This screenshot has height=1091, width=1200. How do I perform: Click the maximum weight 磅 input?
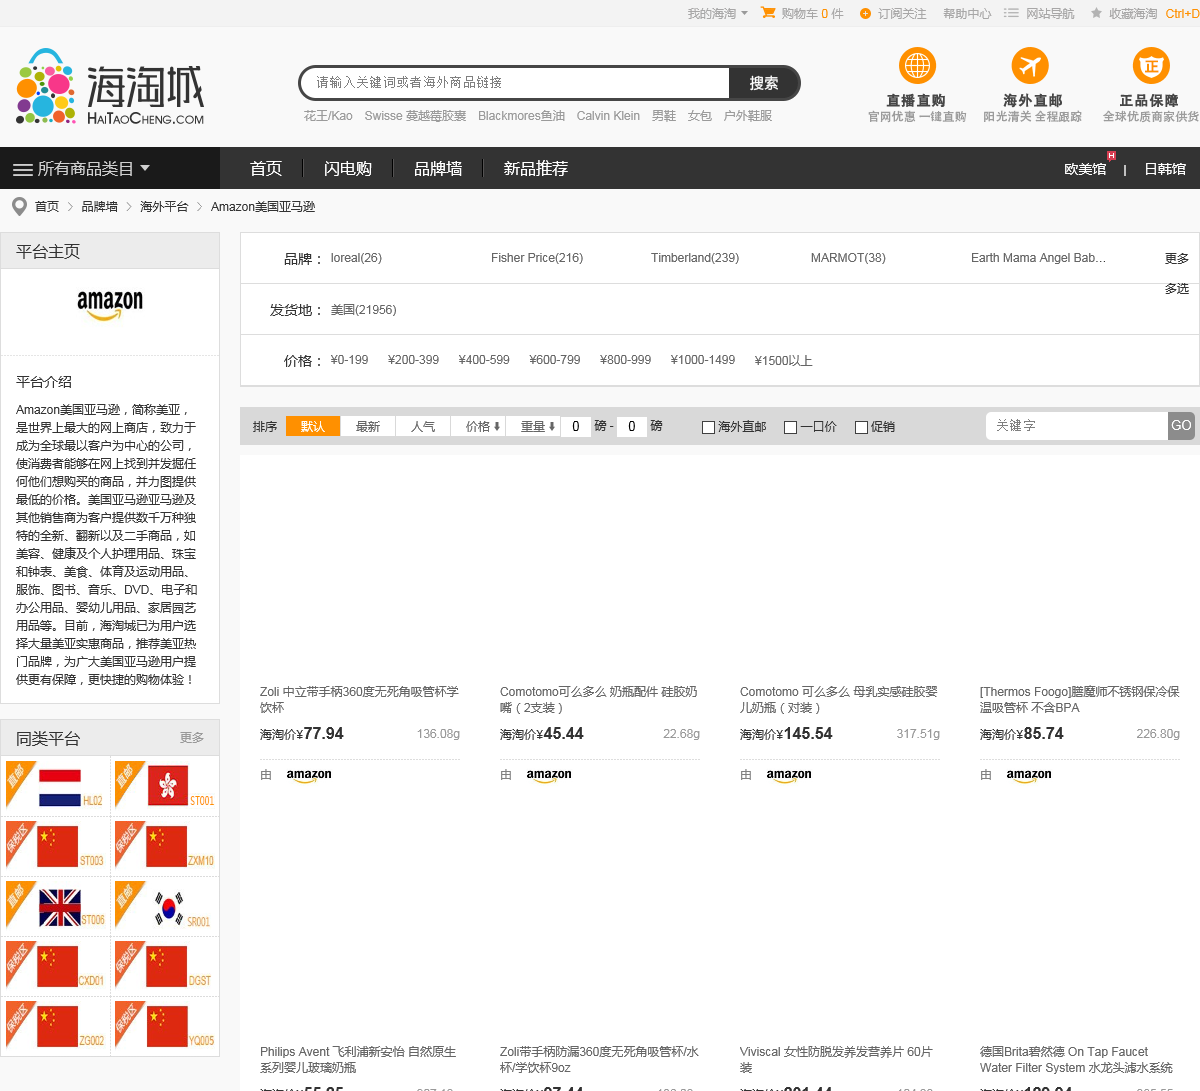tap(631, 426)
